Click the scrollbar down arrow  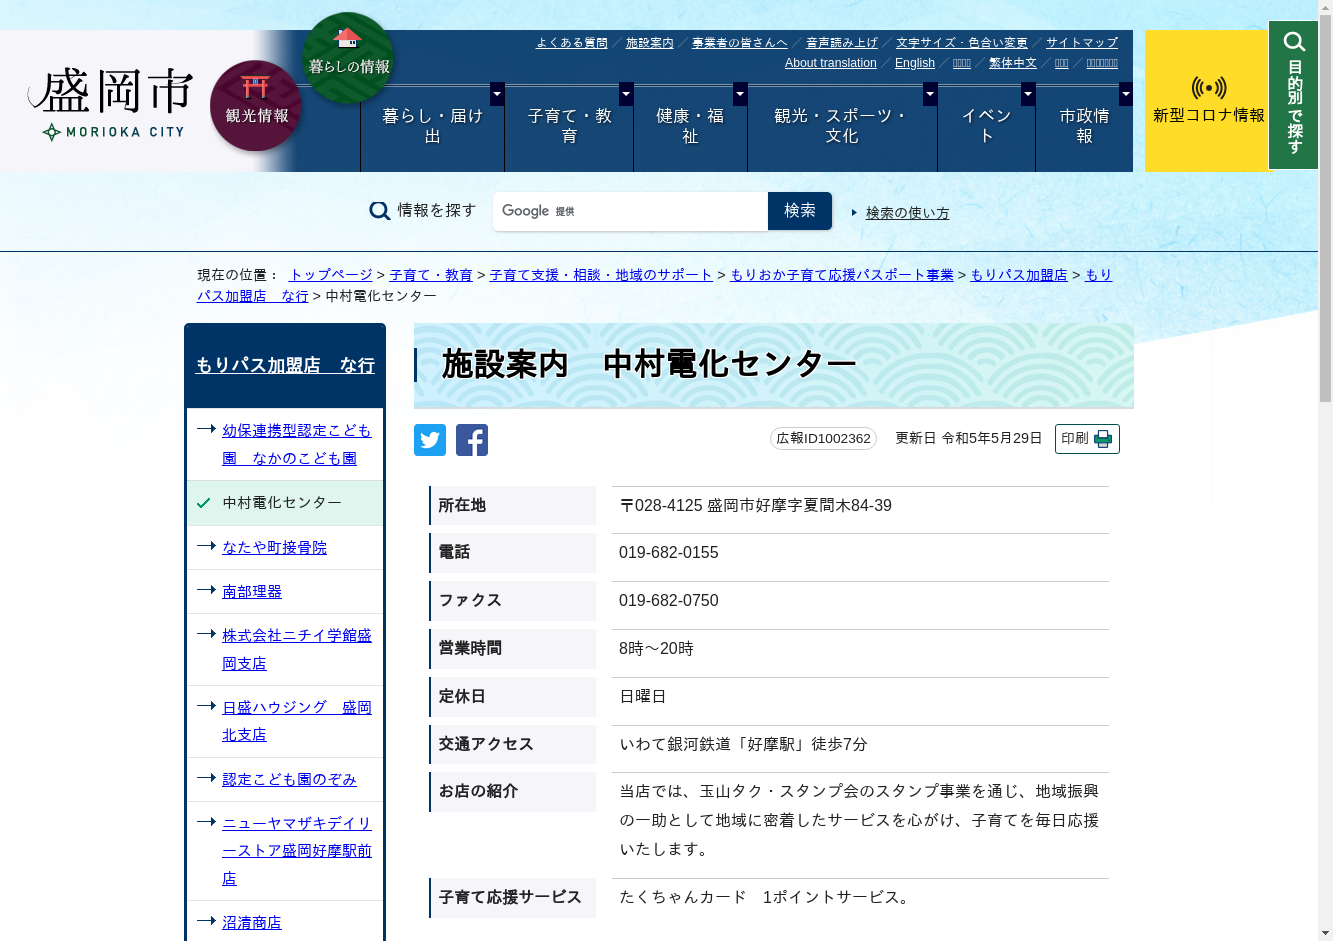[x=1325, y=933]
